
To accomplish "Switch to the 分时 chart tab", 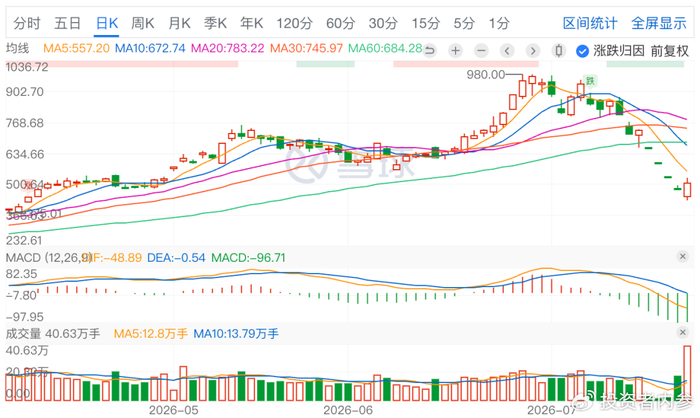I will 27,23.
